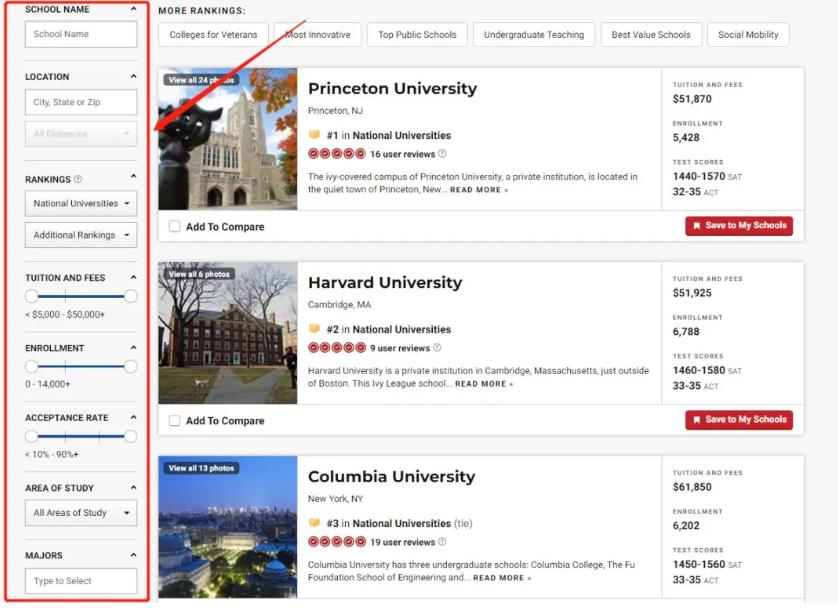This screenshot has width=838, height=608.
Task: Click the ranking badge icon beside #2 in National Universities
Action: [314, 329]
